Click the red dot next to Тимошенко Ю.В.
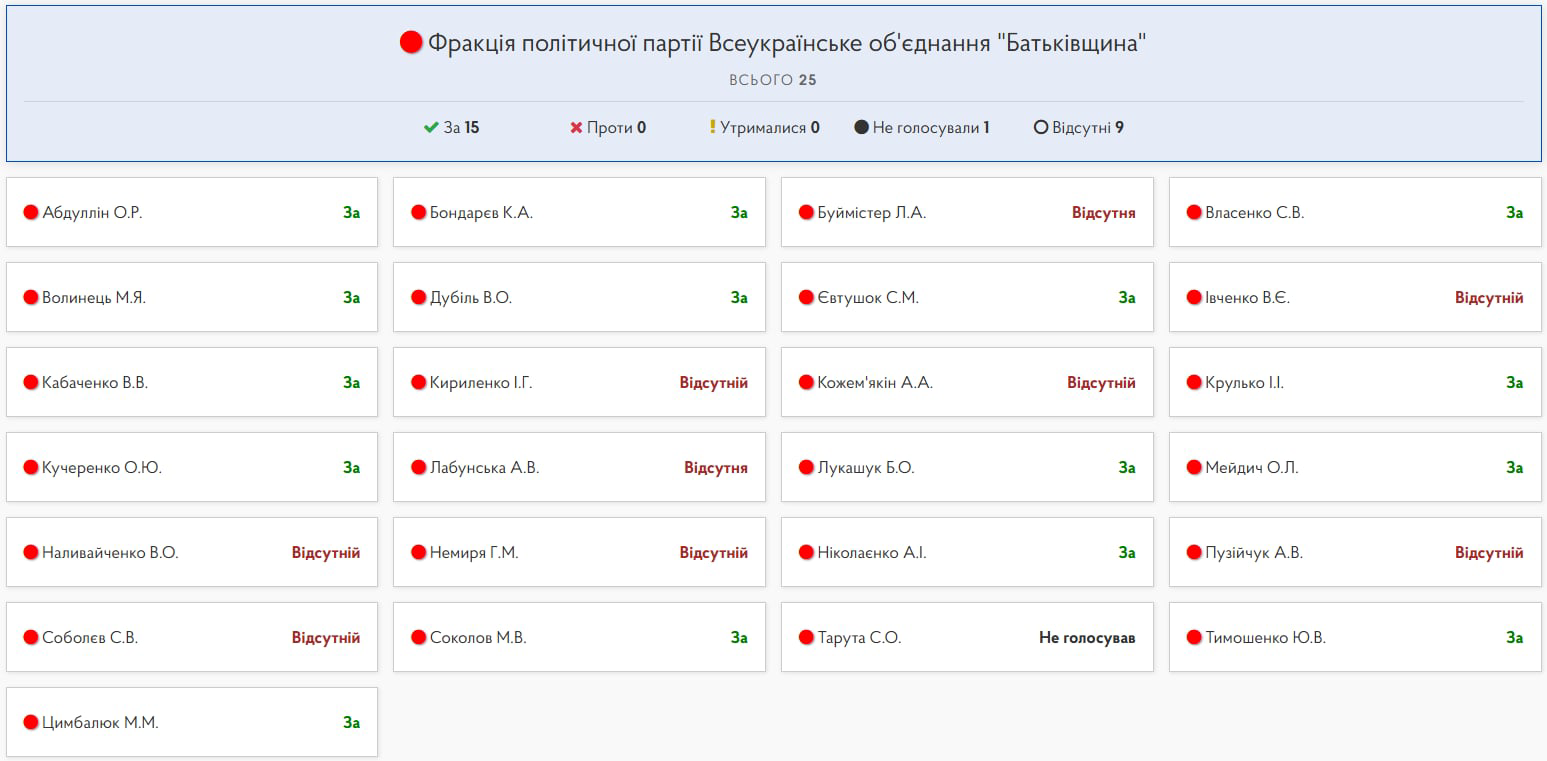 pyautogui.click(x=1193, y=638)
